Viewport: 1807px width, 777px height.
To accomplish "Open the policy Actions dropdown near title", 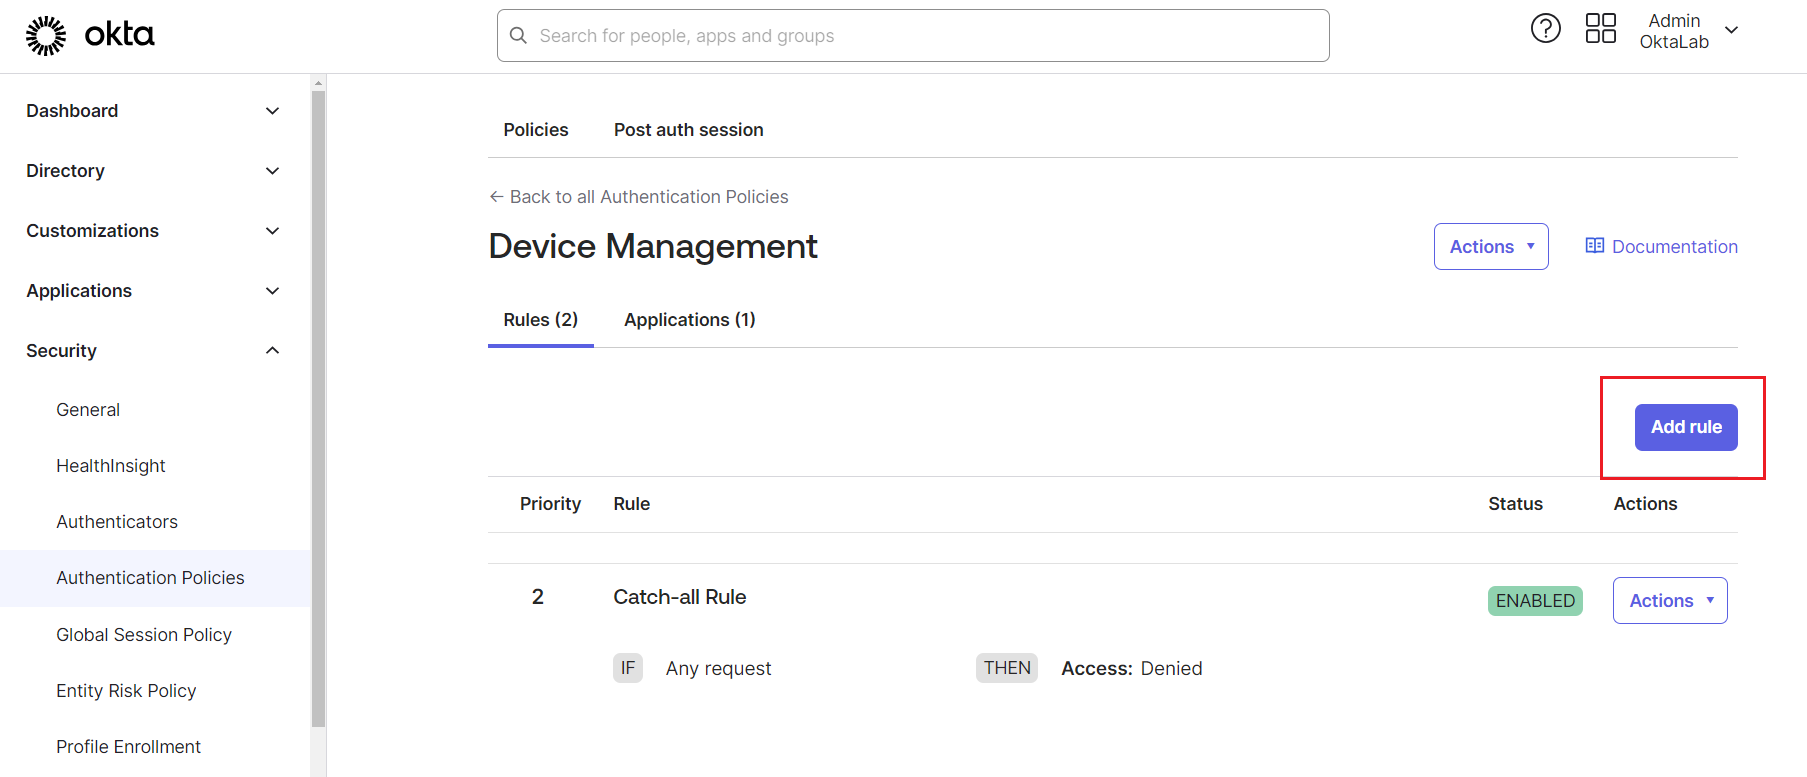I will click(1490, 247).
